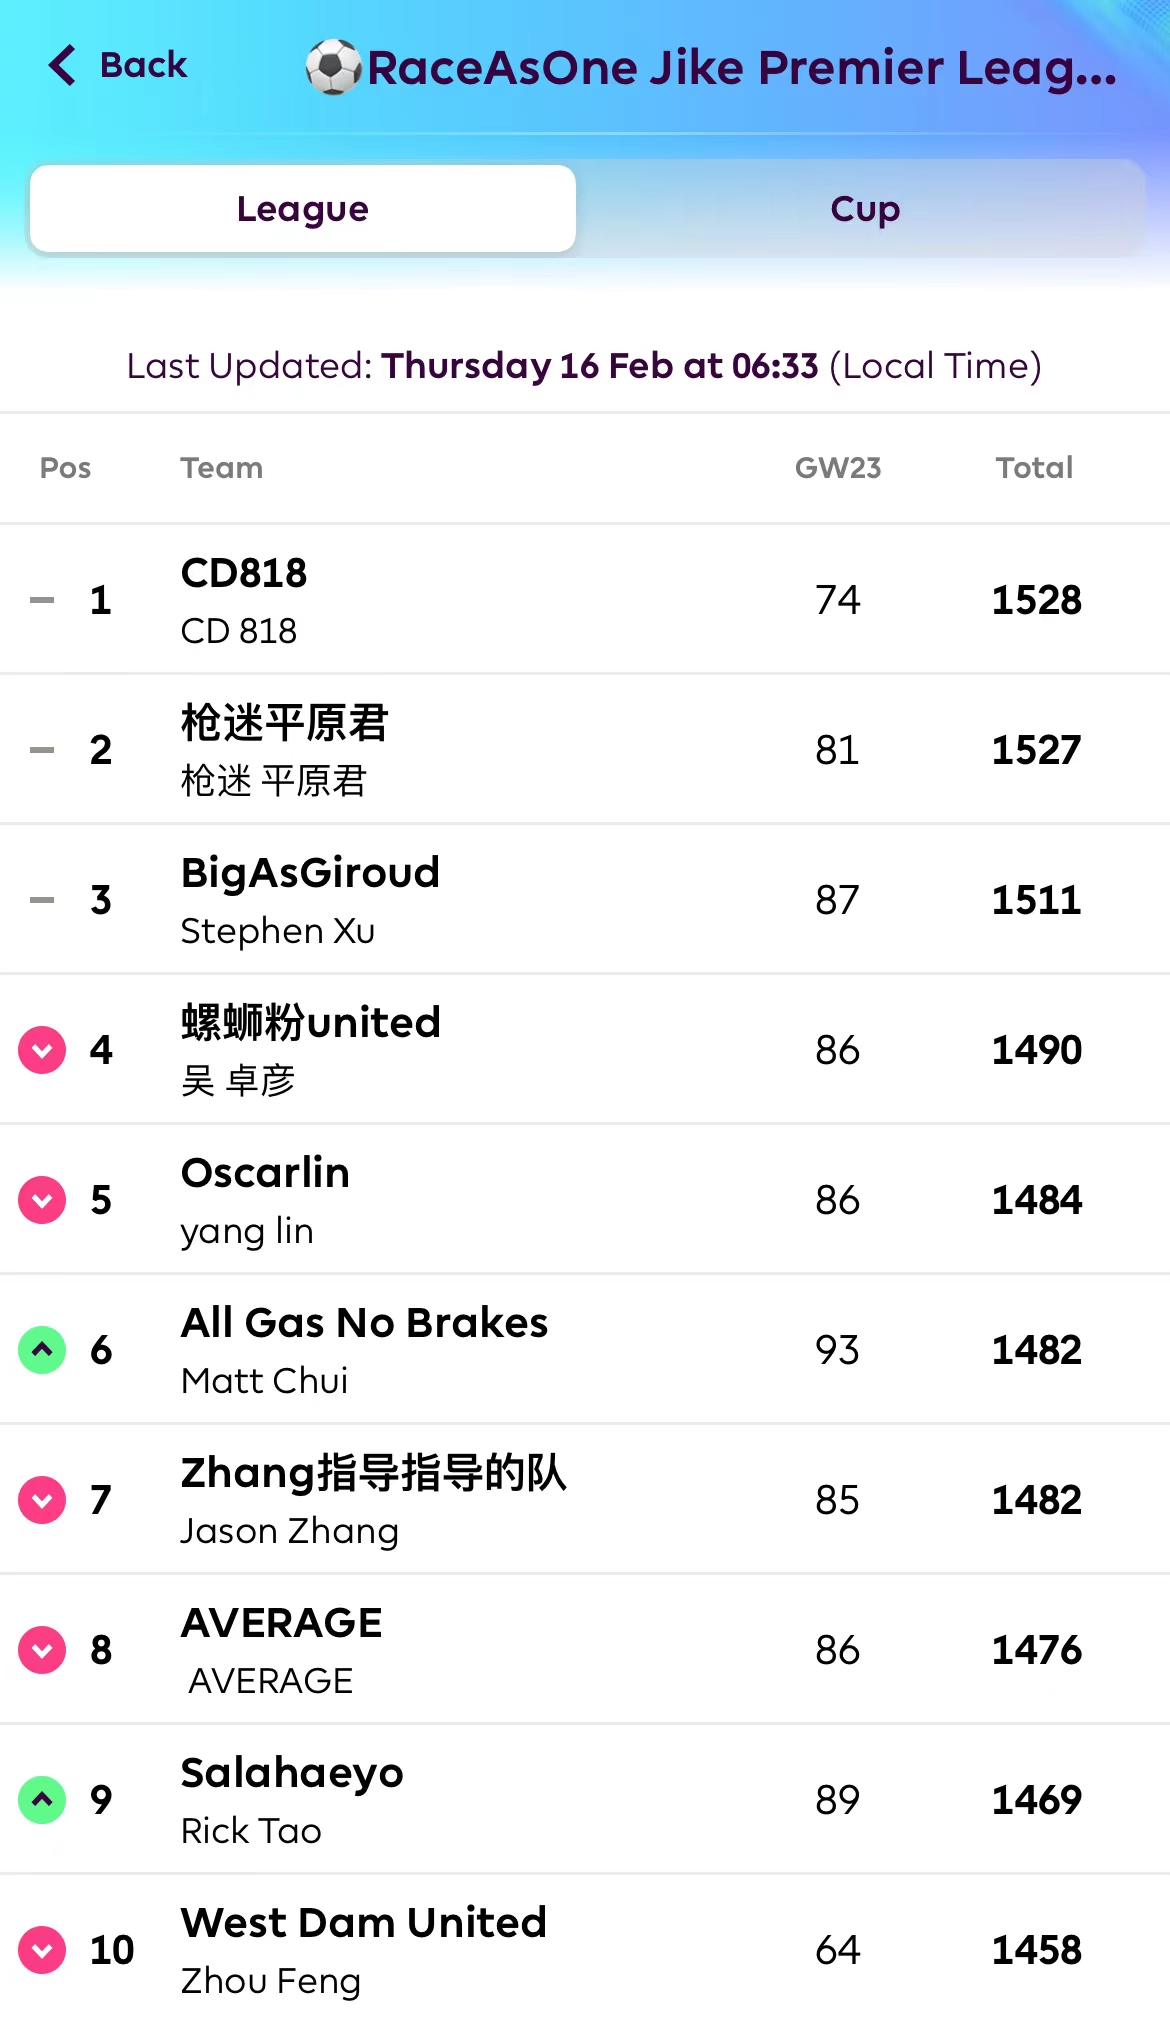
Task: Click the Total column header
Action: [x=1034, y=468]
